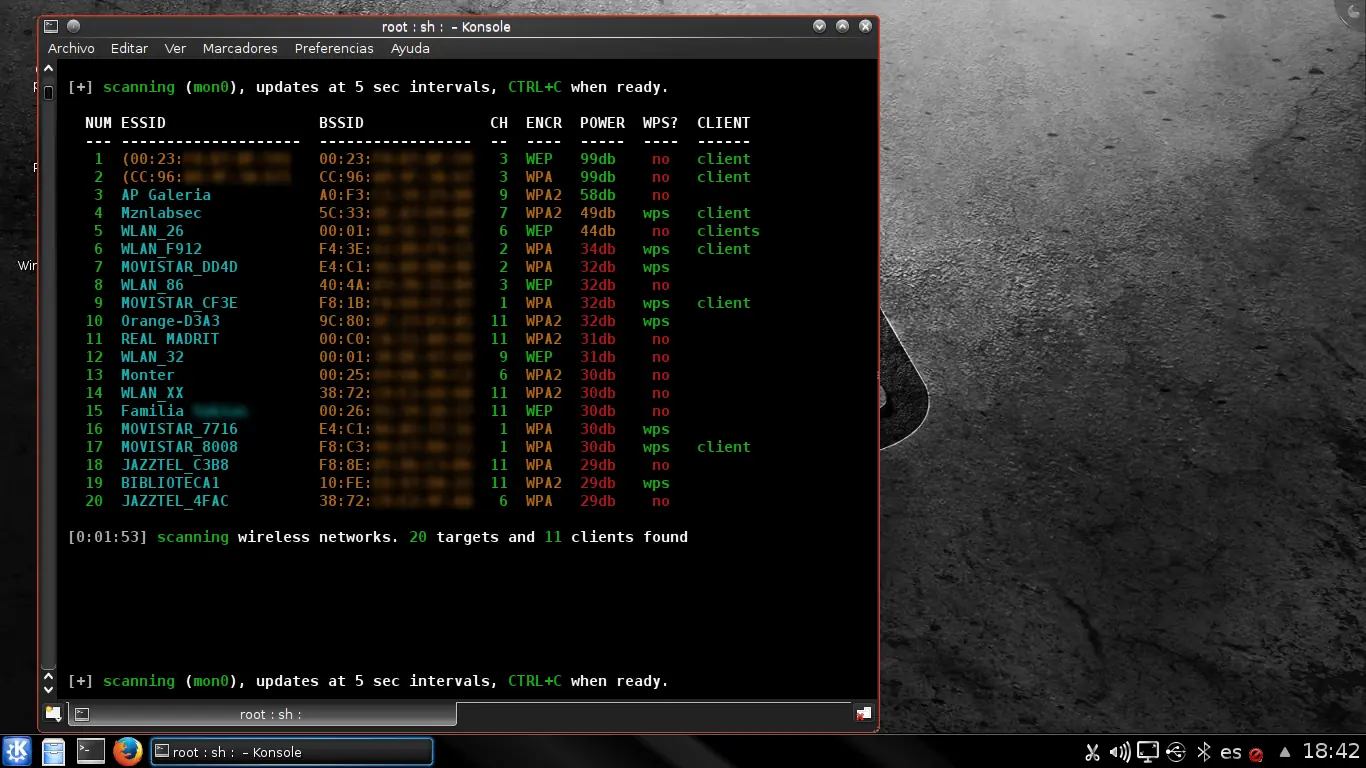Maximize the Konsole window
This screenshot has width=1366, height=768.
[842, 26]
